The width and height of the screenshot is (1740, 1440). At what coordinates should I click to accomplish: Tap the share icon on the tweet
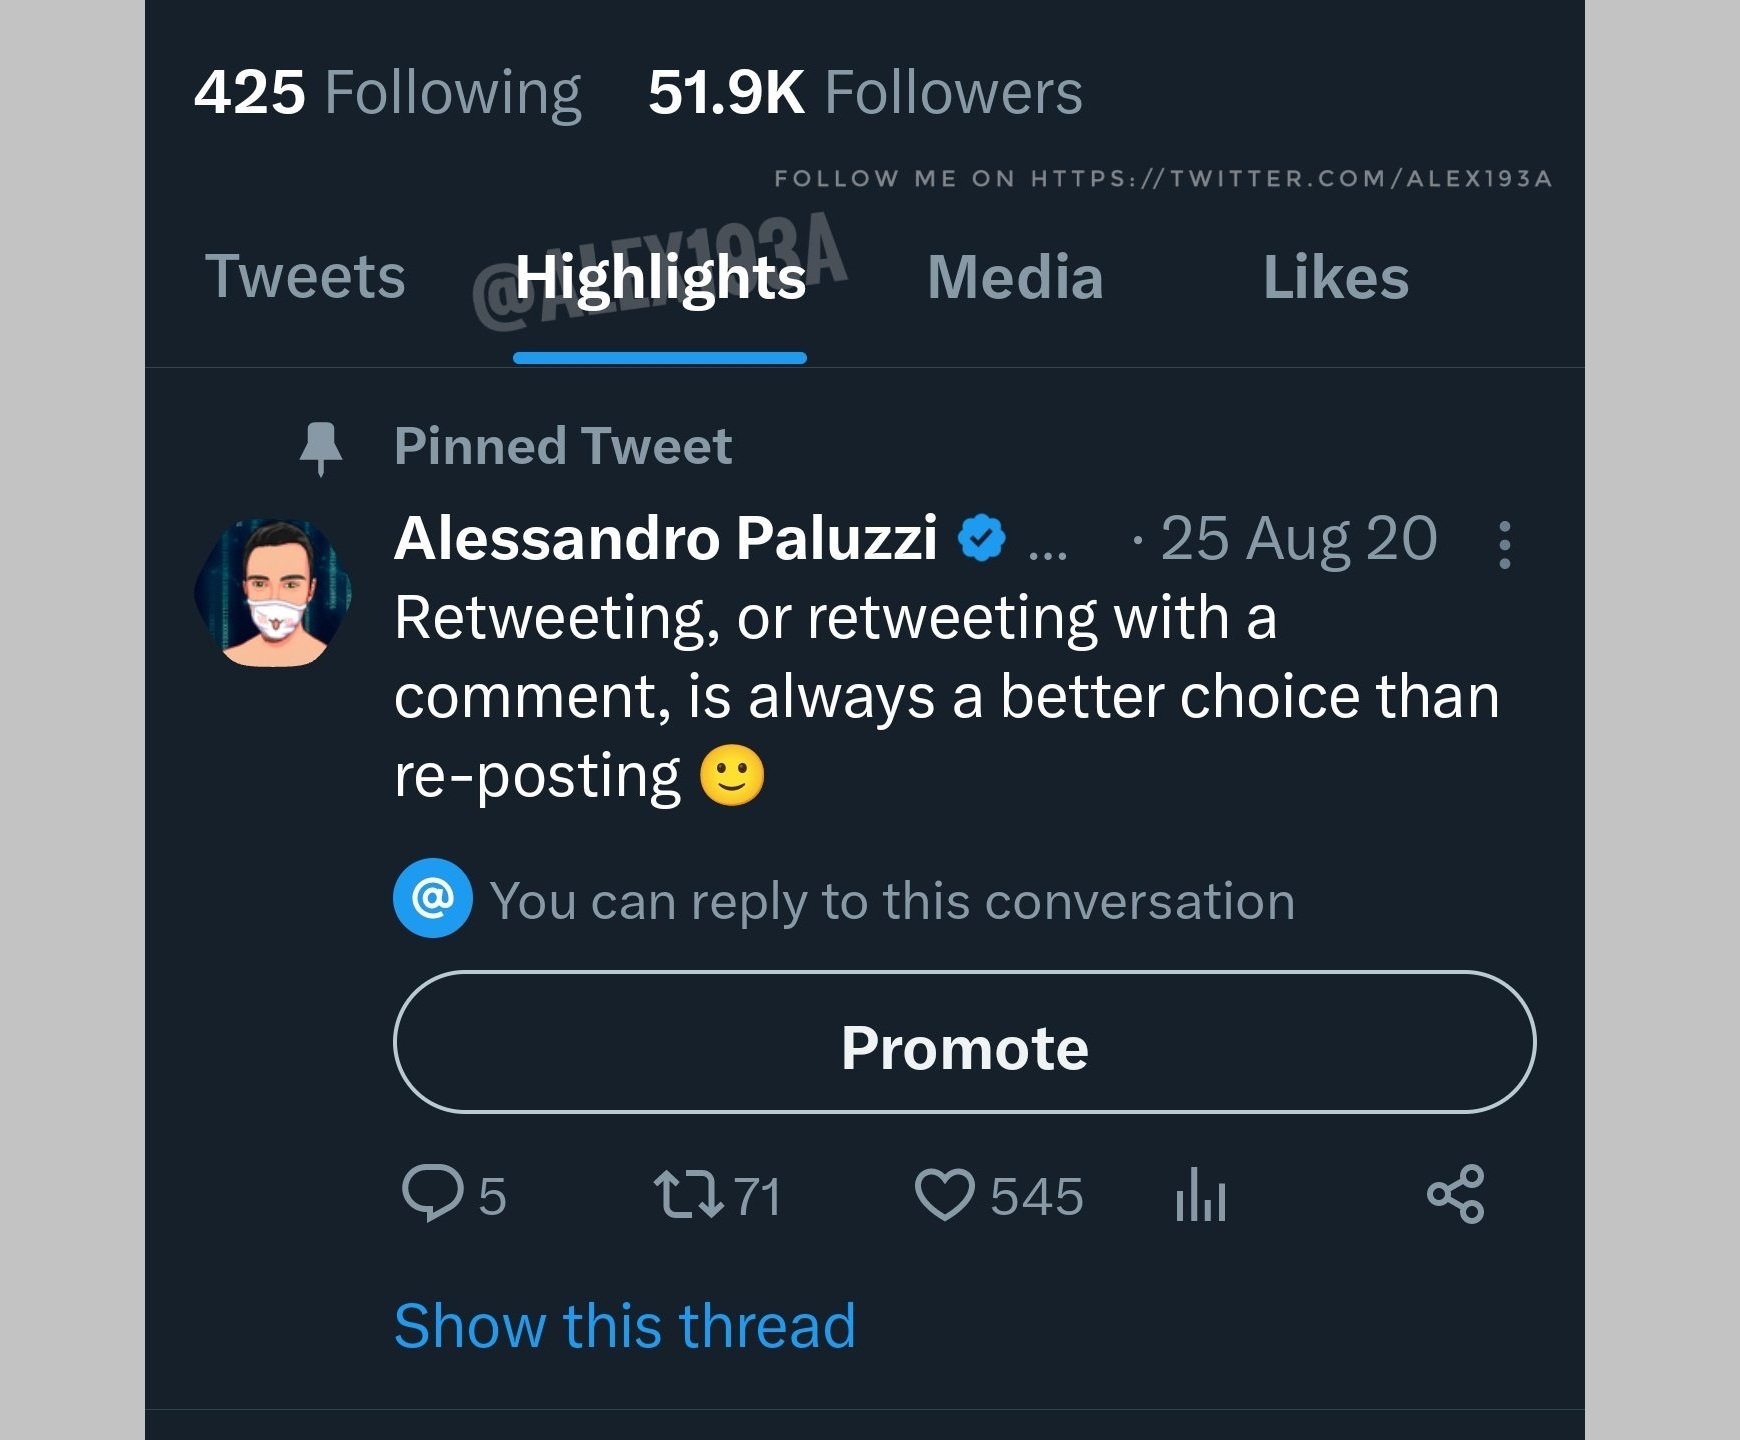pyautogui.click(x=1456, y=1194)
